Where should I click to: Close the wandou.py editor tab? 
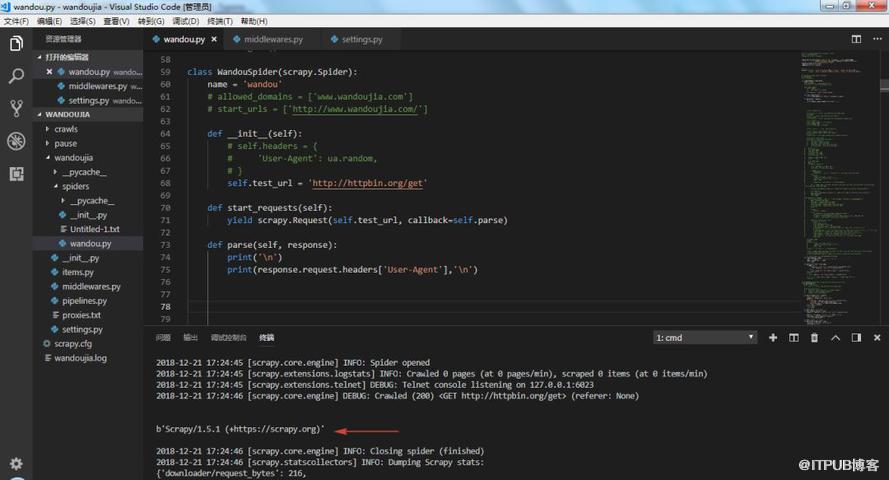[x=214, y=39]
